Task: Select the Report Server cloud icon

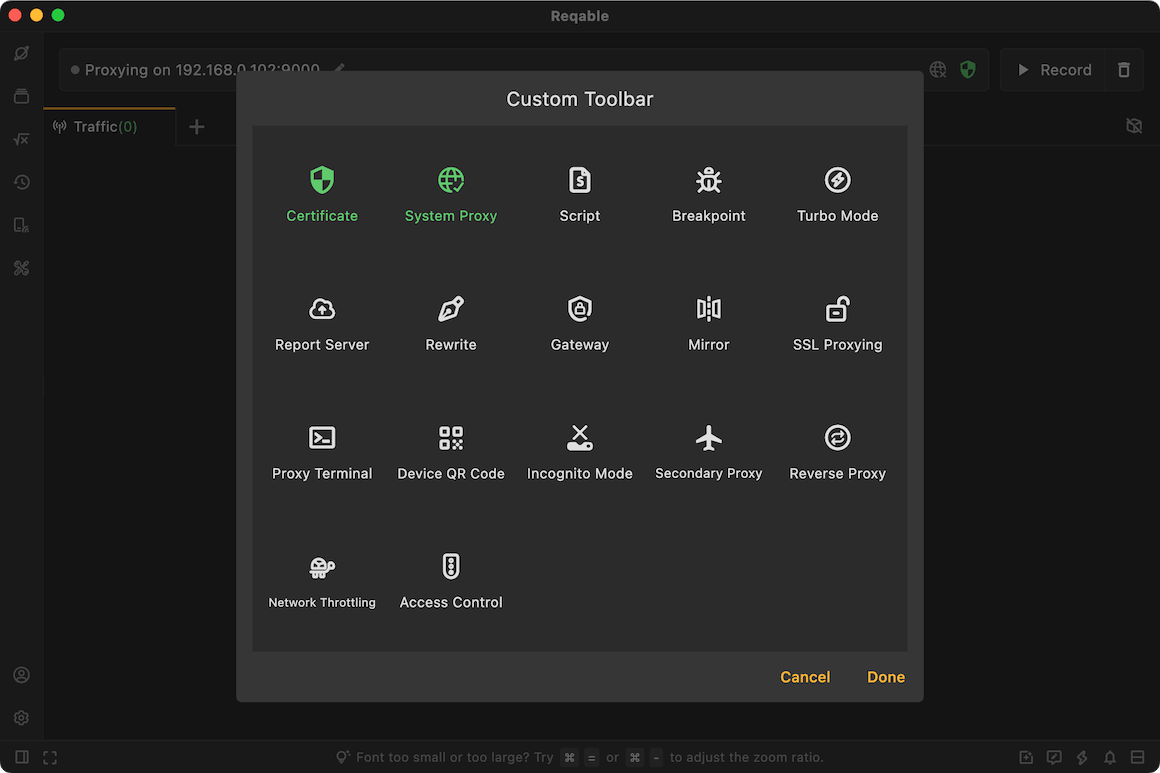Action: (x=322, y=308)
